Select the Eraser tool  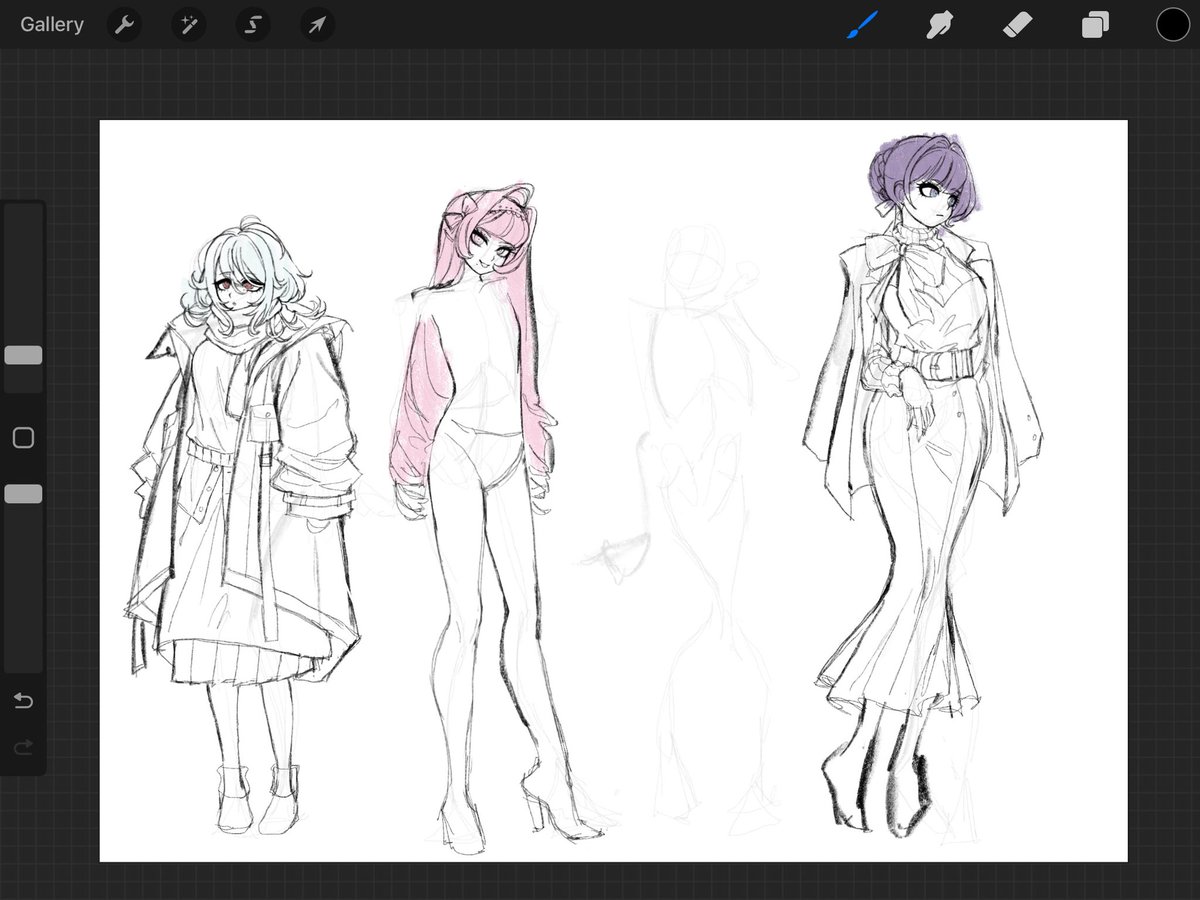point(1017,25)
